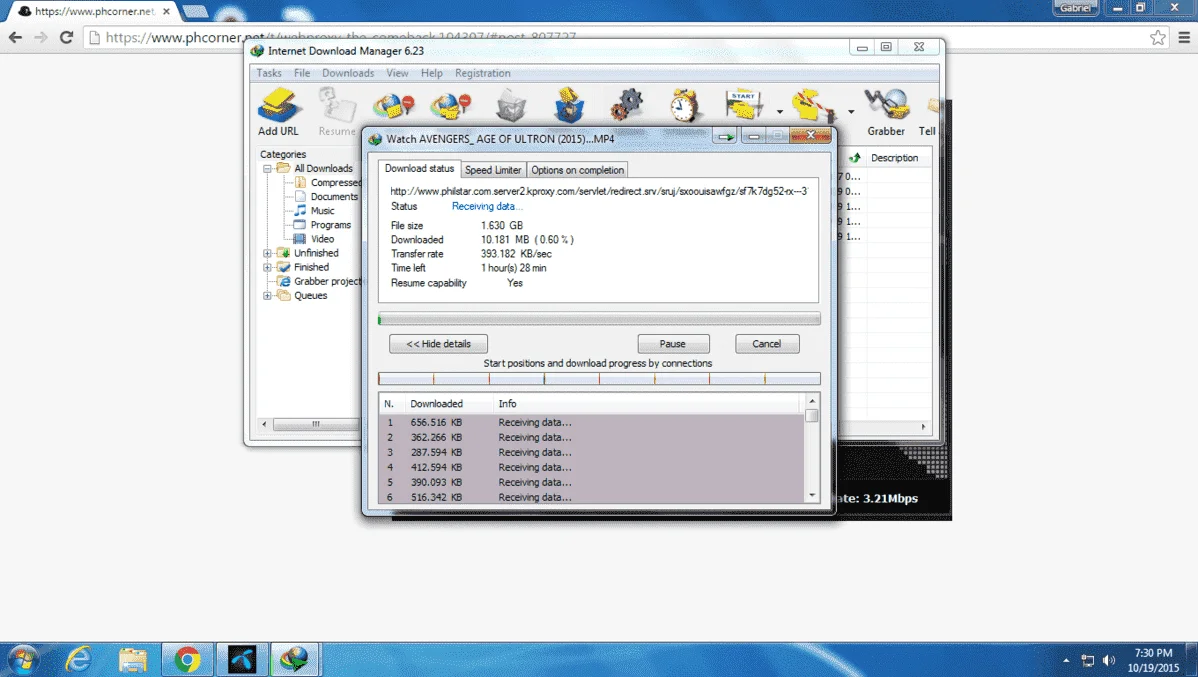Open the File menu
The image size is (1198, 677).
click(x=302, y=73)
